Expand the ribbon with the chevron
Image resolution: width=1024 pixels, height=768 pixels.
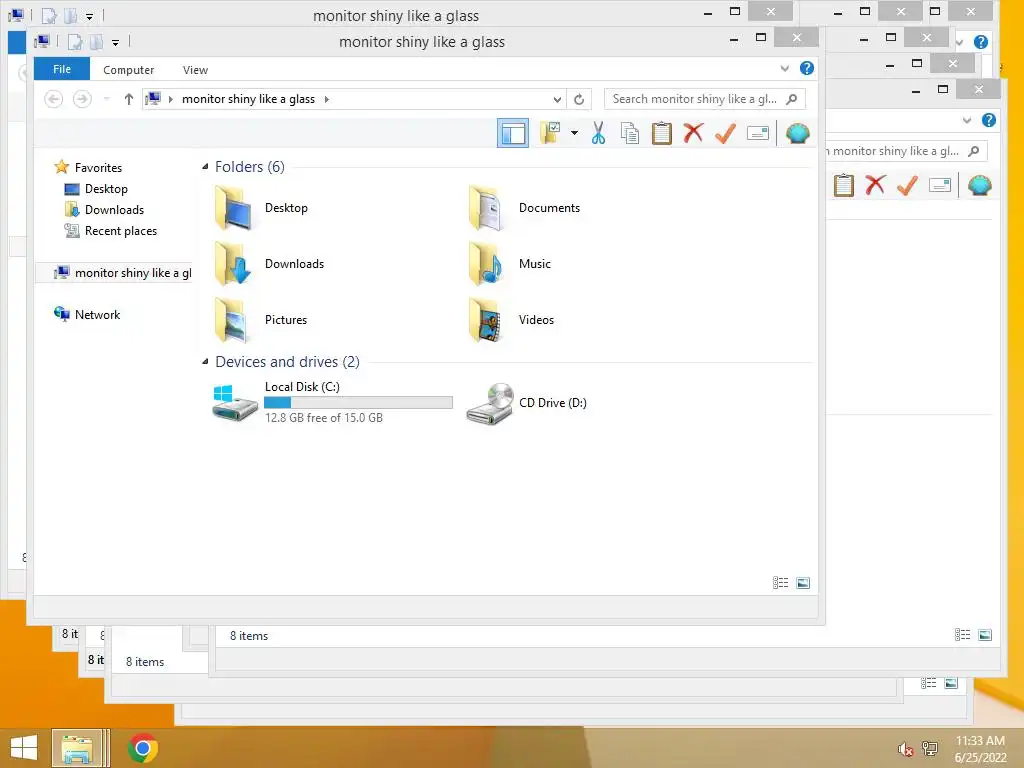[785, 69]
